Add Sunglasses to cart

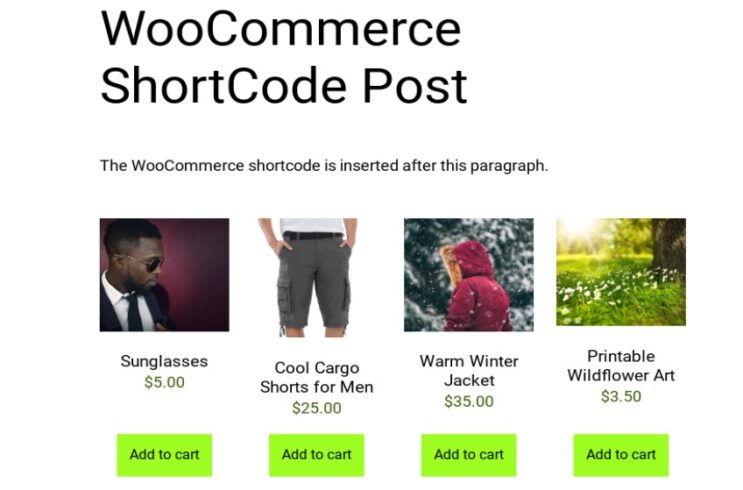pyautogui.click(x=164, y=455)
